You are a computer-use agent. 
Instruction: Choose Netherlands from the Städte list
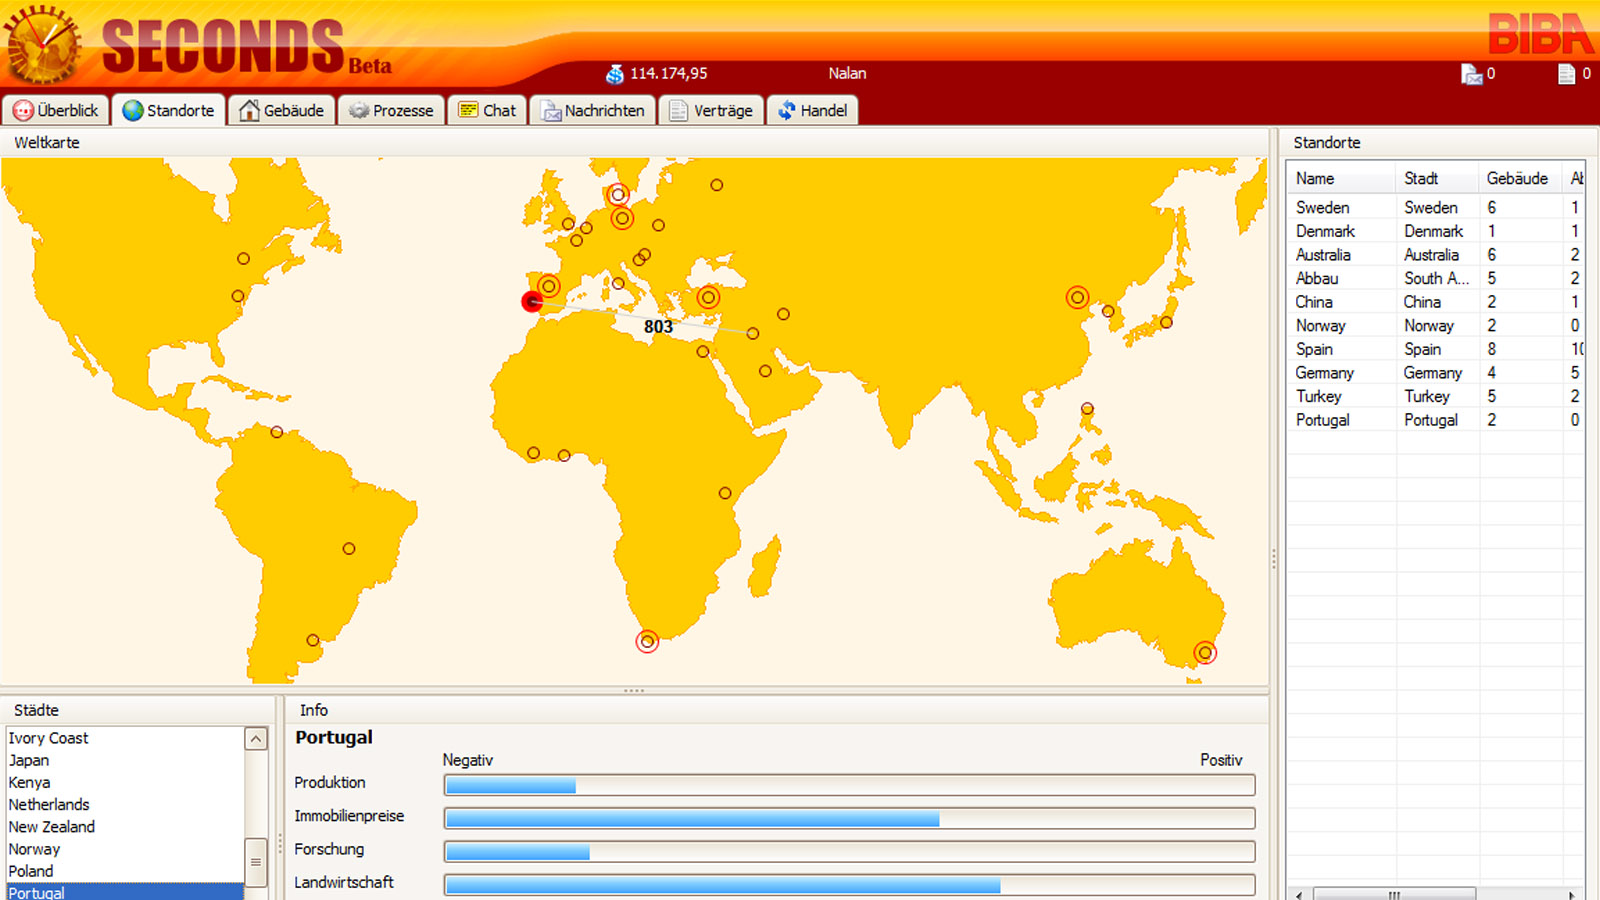coord(49,805)
